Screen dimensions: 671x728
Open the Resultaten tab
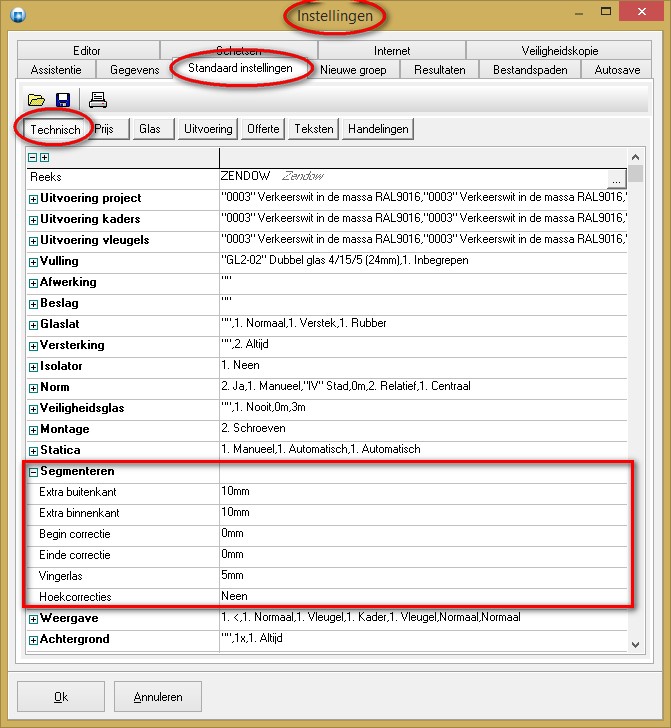pyautogui.click(x=439, y=70)
